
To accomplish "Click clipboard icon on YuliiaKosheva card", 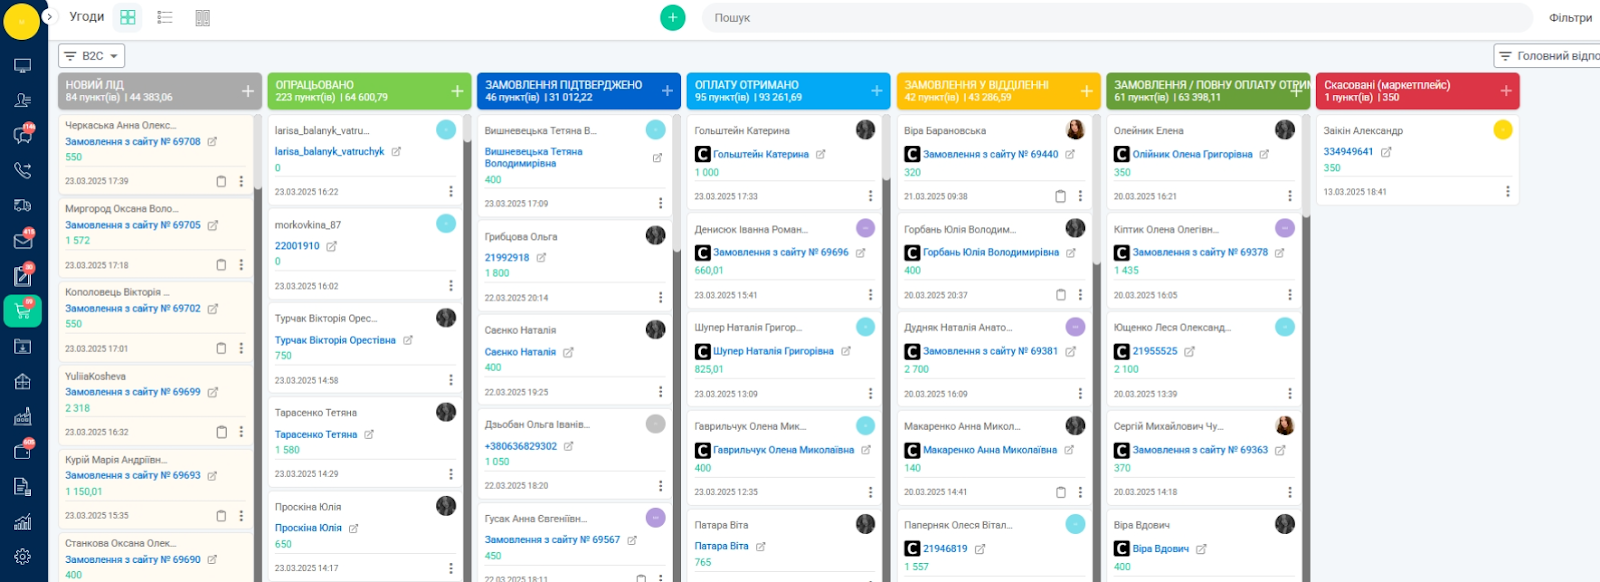I will tap(221, 432).
